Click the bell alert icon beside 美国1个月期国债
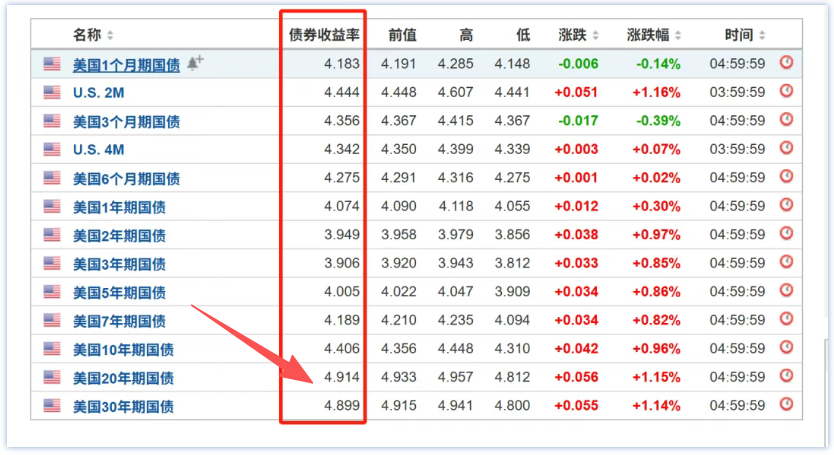The width and height of the screenshot is (834, 455). (x=195, y=62)
